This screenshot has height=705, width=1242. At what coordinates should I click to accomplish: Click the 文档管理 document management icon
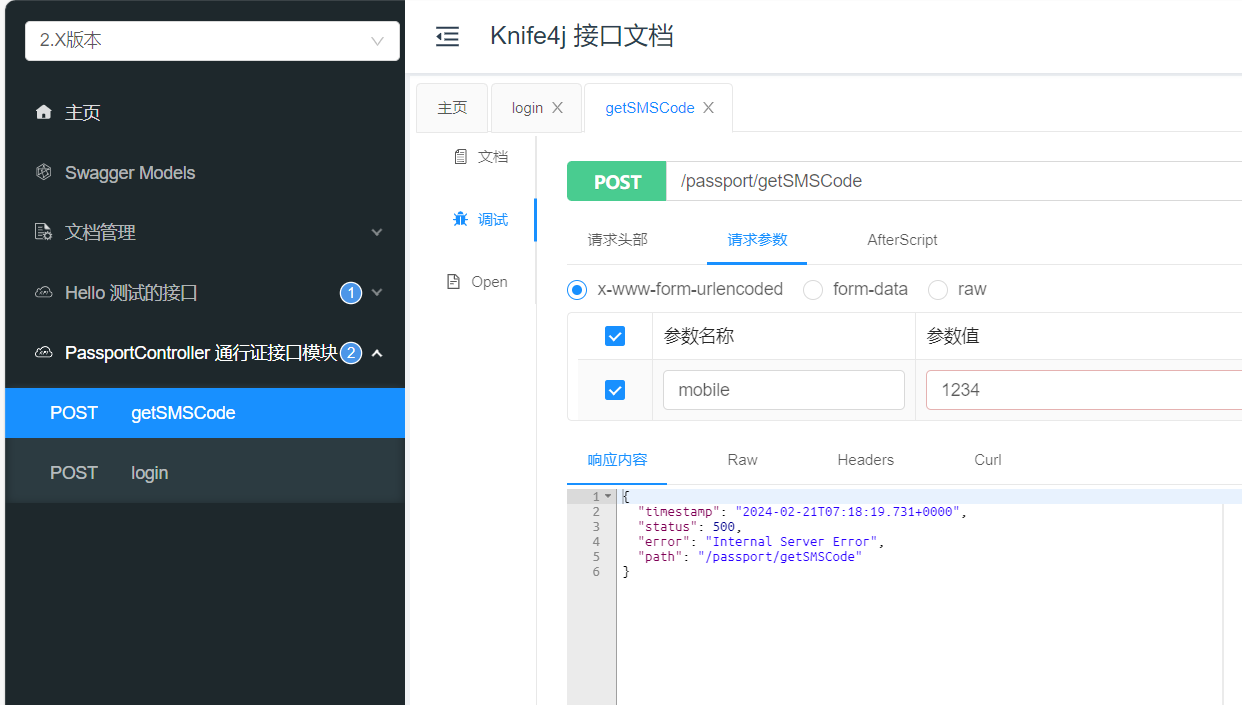point(43,232)
